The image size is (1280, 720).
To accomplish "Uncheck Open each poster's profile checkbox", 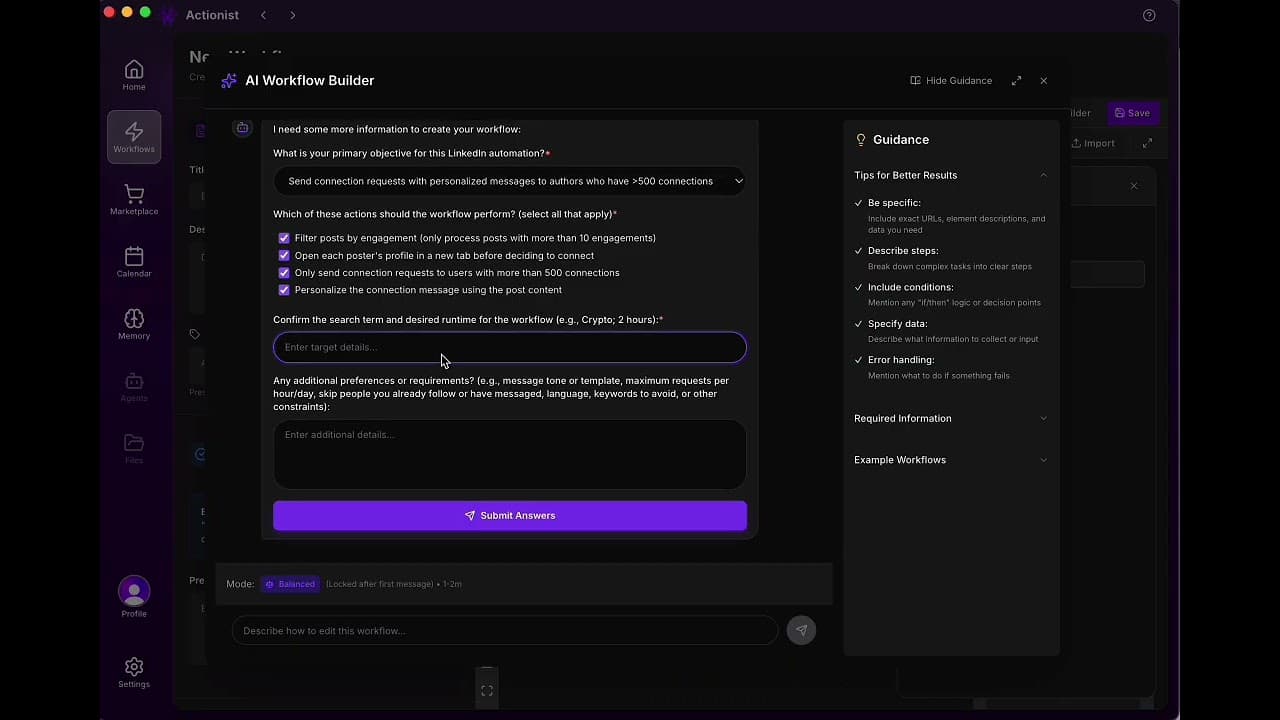I will tap(284, 255).
